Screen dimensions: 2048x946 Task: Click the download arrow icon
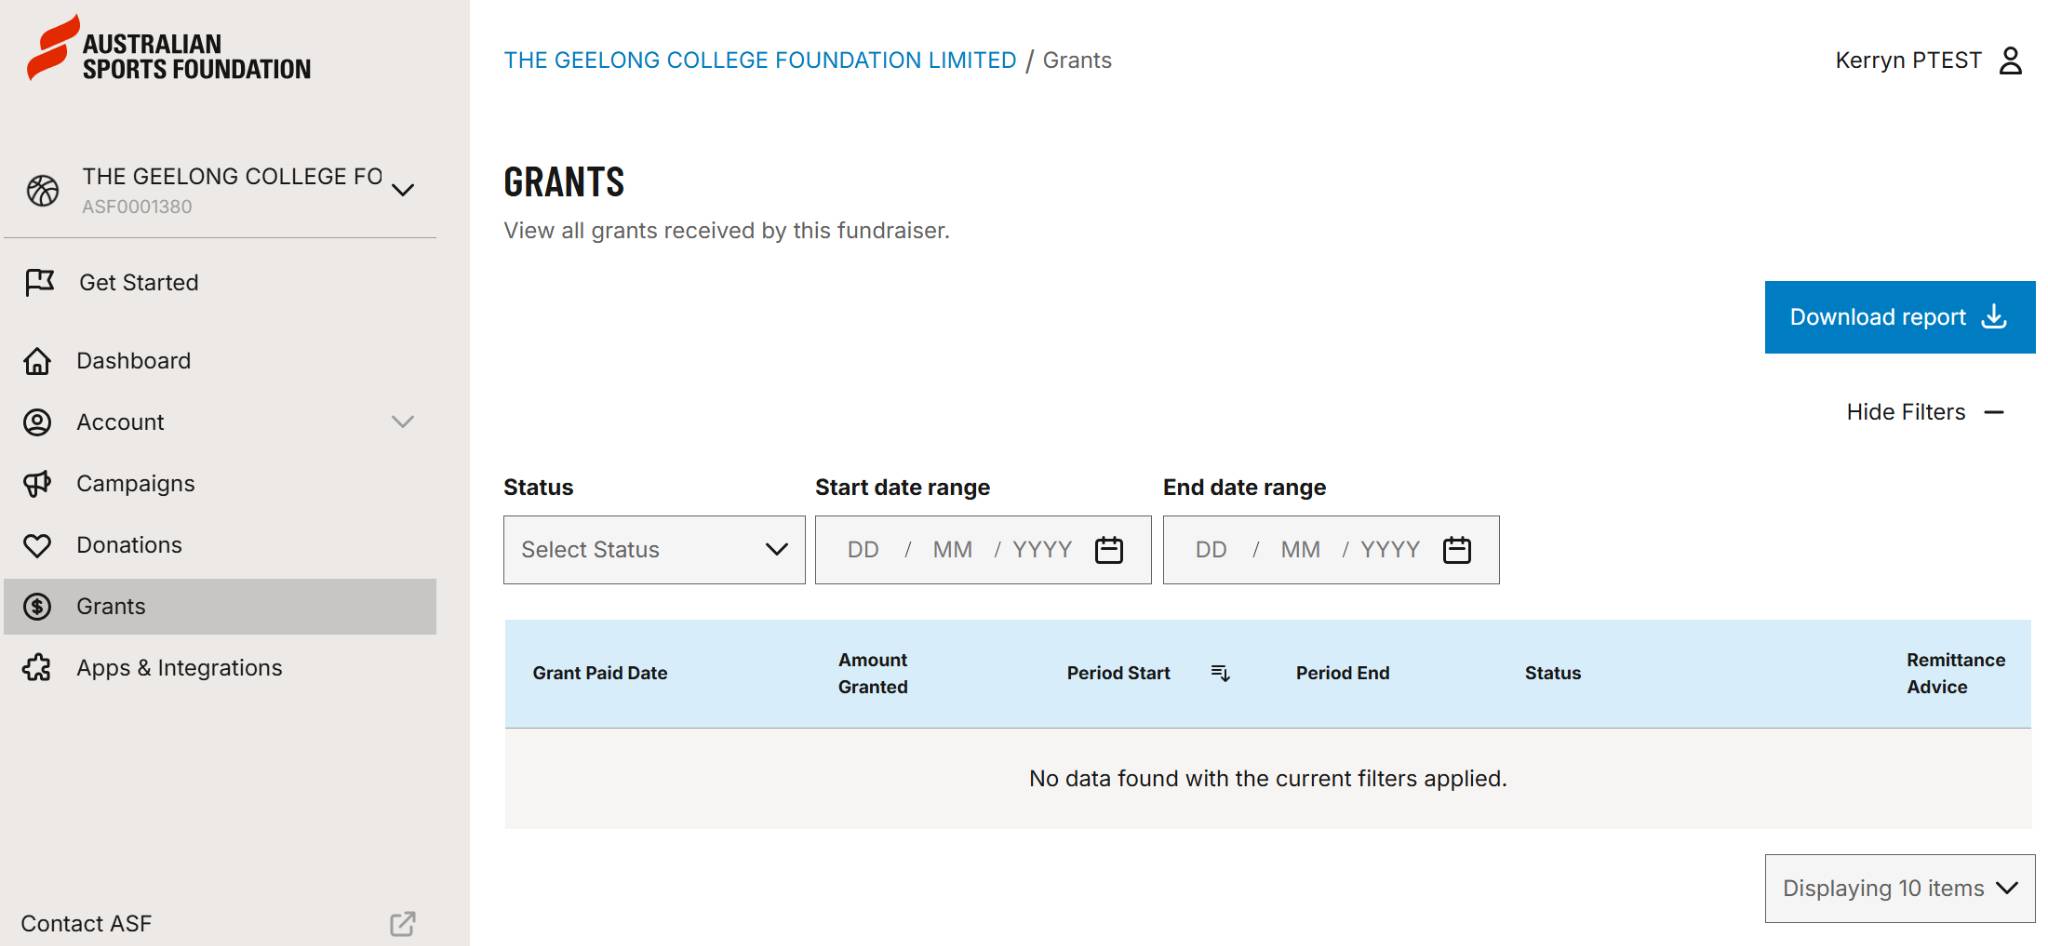click(x=1994, y=316)
